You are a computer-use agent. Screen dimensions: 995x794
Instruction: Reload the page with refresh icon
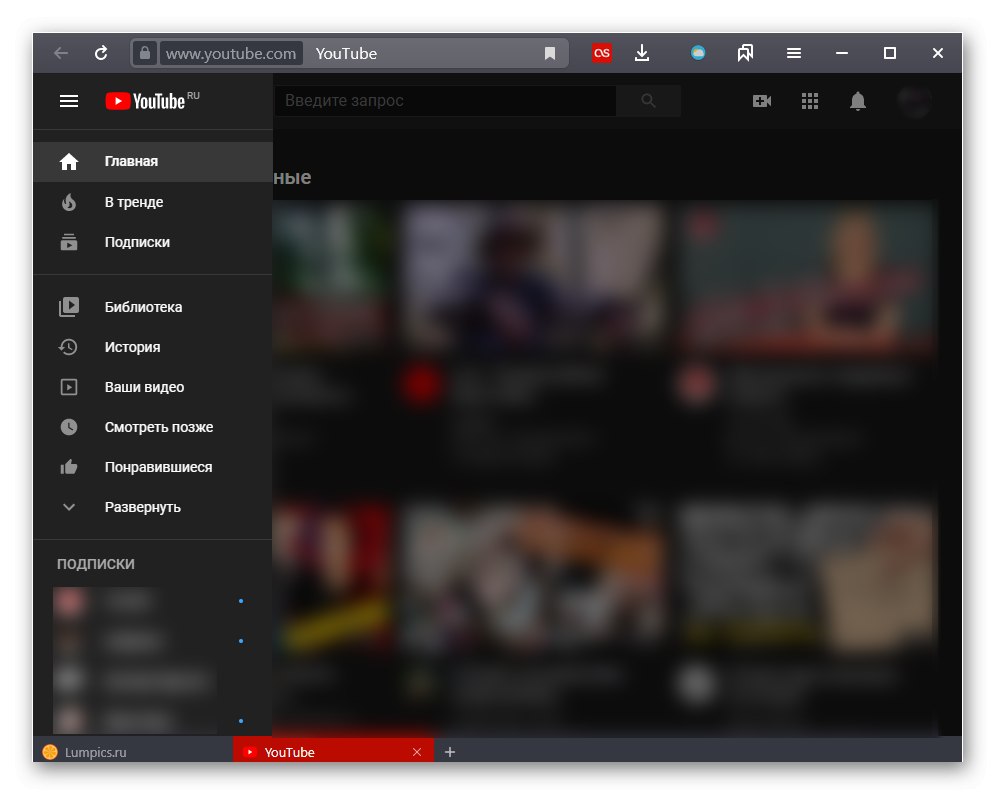101,53
